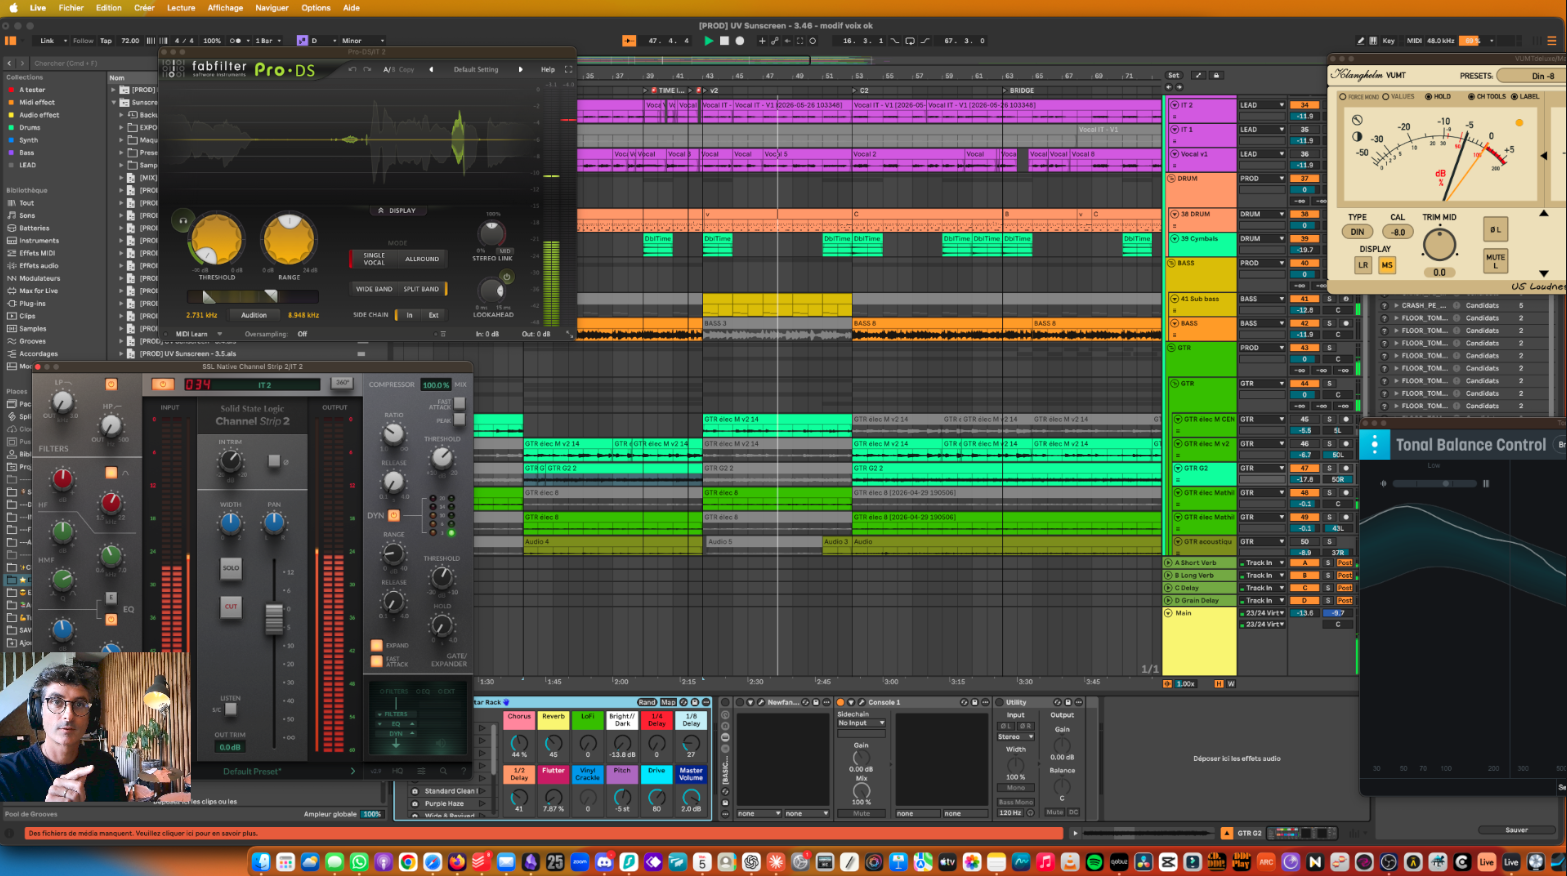This screenshot has width=1567, height=876.
Task: Open the Affichage menu
Action: 225,7
